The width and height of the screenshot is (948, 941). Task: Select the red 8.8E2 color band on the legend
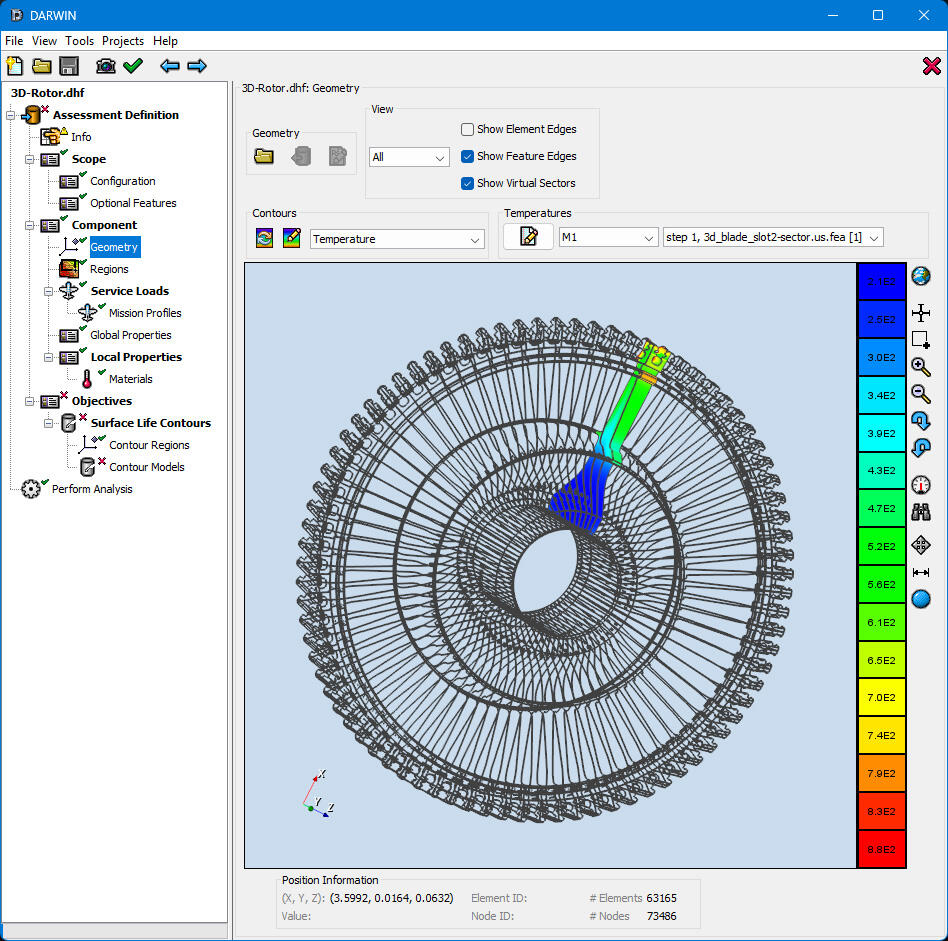pos(881,849)
